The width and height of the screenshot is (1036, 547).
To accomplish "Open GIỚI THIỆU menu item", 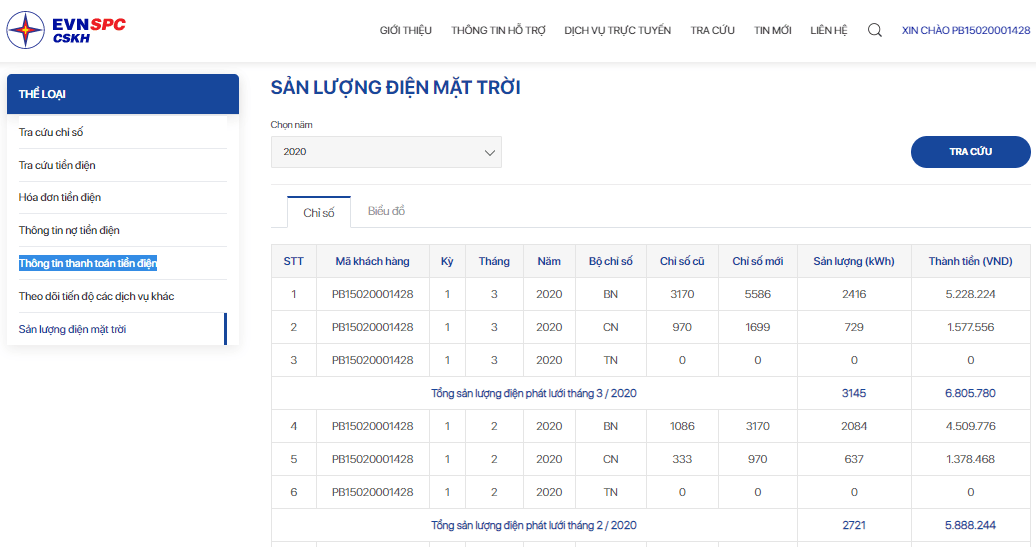I will point(405,30).
